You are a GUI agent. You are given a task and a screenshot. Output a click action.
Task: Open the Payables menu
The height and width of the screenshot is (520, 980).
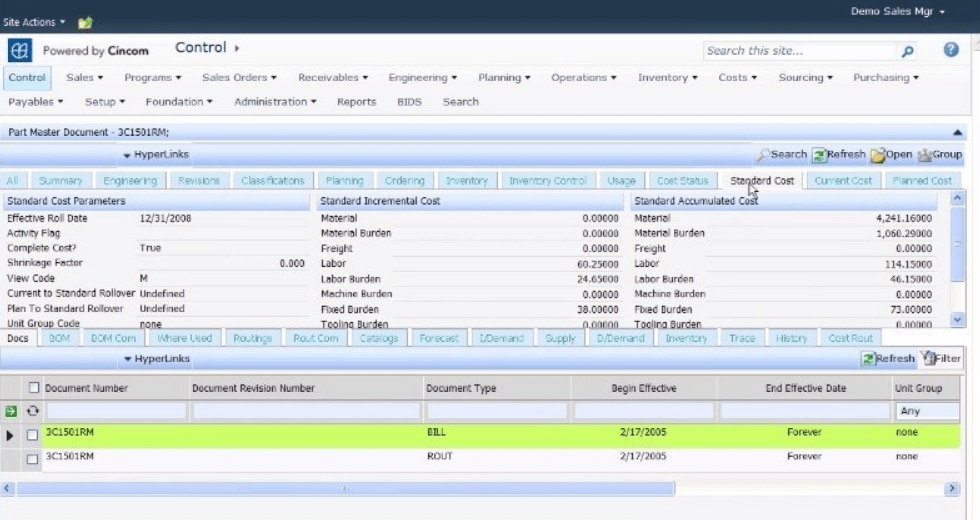[x=36, y=102]
